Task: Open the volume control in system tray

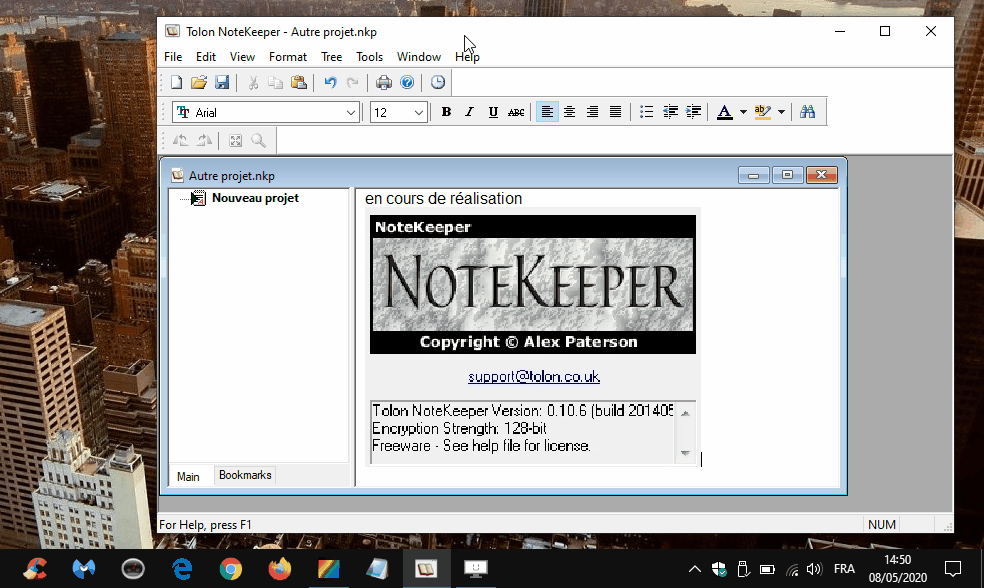Action: tap(814, 569)
